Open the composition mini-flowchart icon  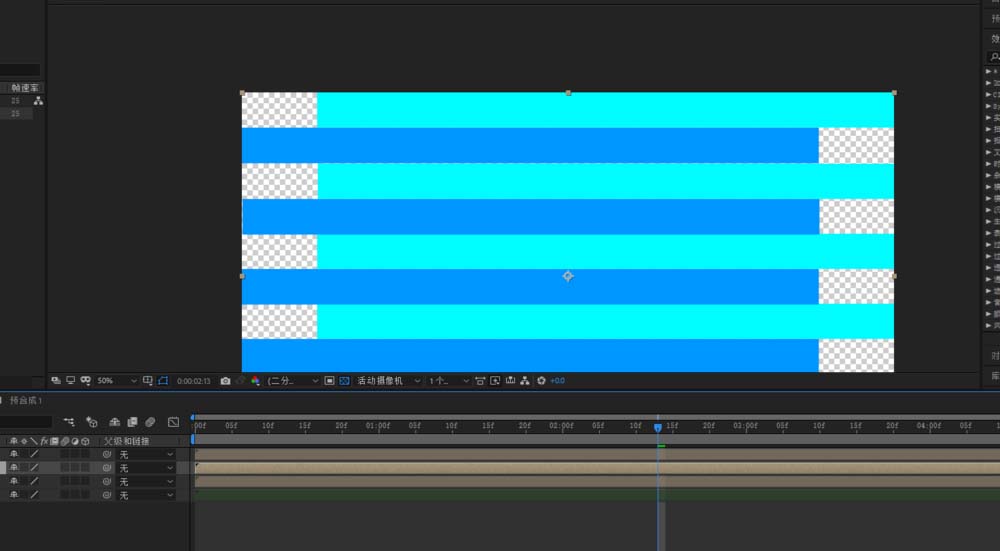[x=69, y=422]
